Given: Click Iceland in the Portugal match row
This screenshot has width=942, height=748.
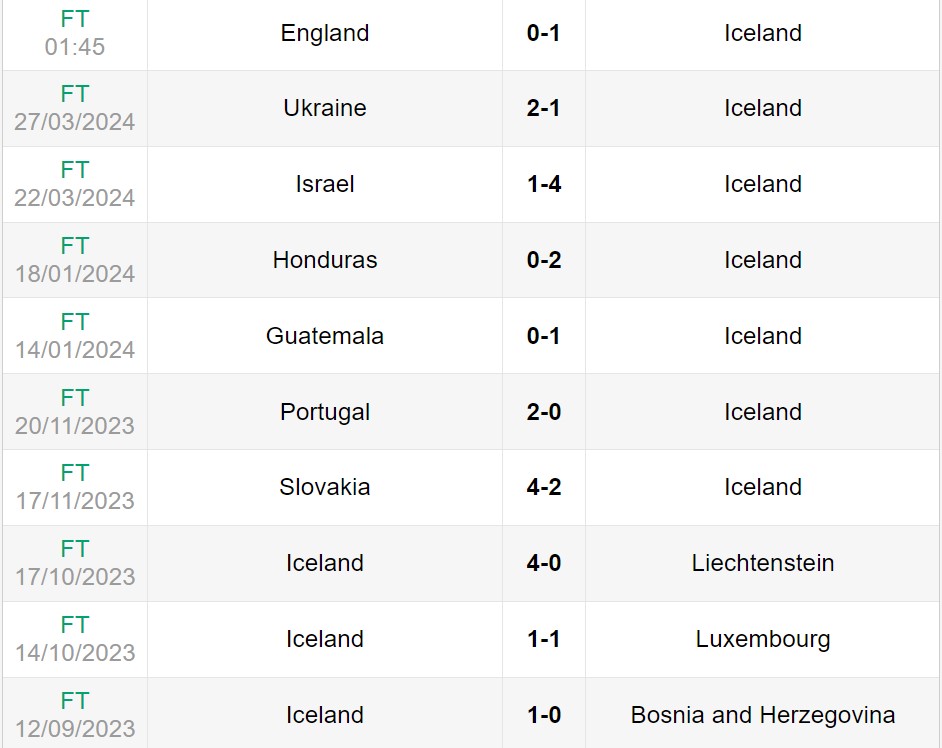Looking at the screenshot, I should (763, 412).
